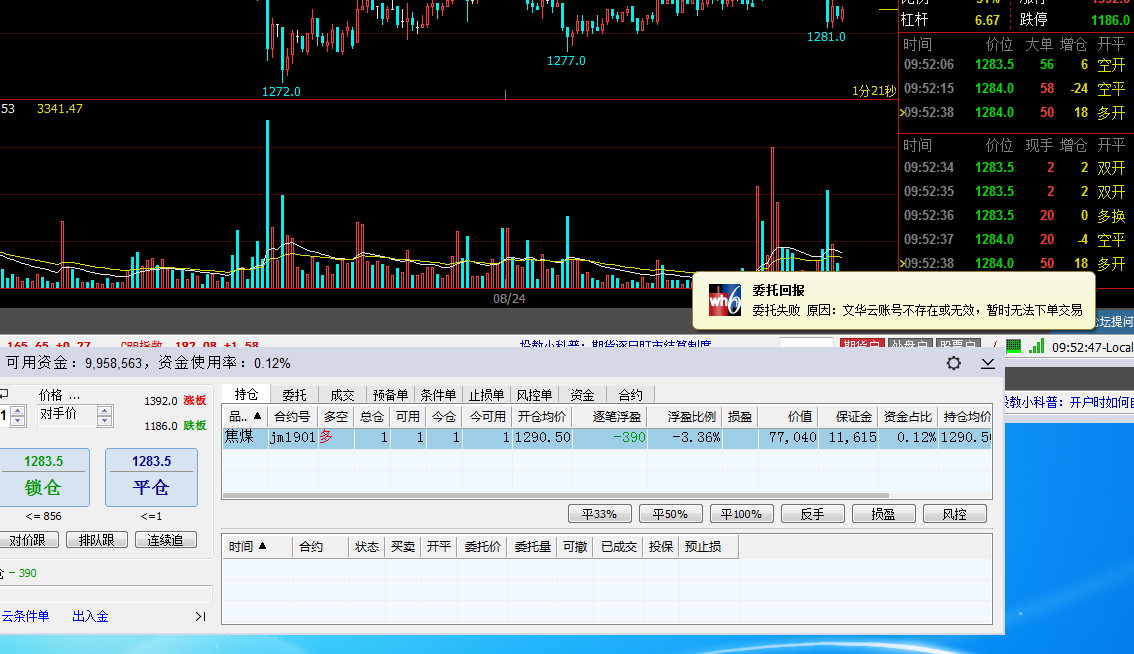Open the 出入金 deposit/withdraw link
Image resolution: width=1134 pixels, height=654 pixels.
click(90, 617)
